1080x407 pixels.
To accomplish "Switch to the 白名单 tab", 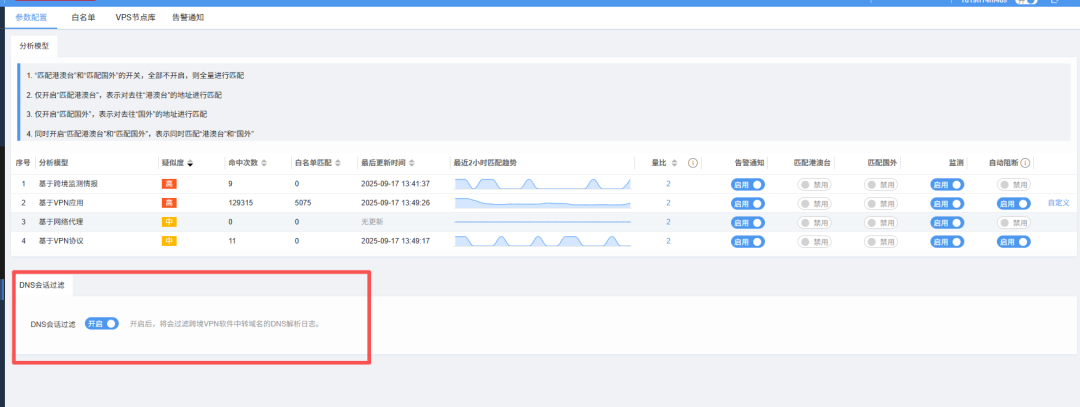I will [x=85, y=18].
